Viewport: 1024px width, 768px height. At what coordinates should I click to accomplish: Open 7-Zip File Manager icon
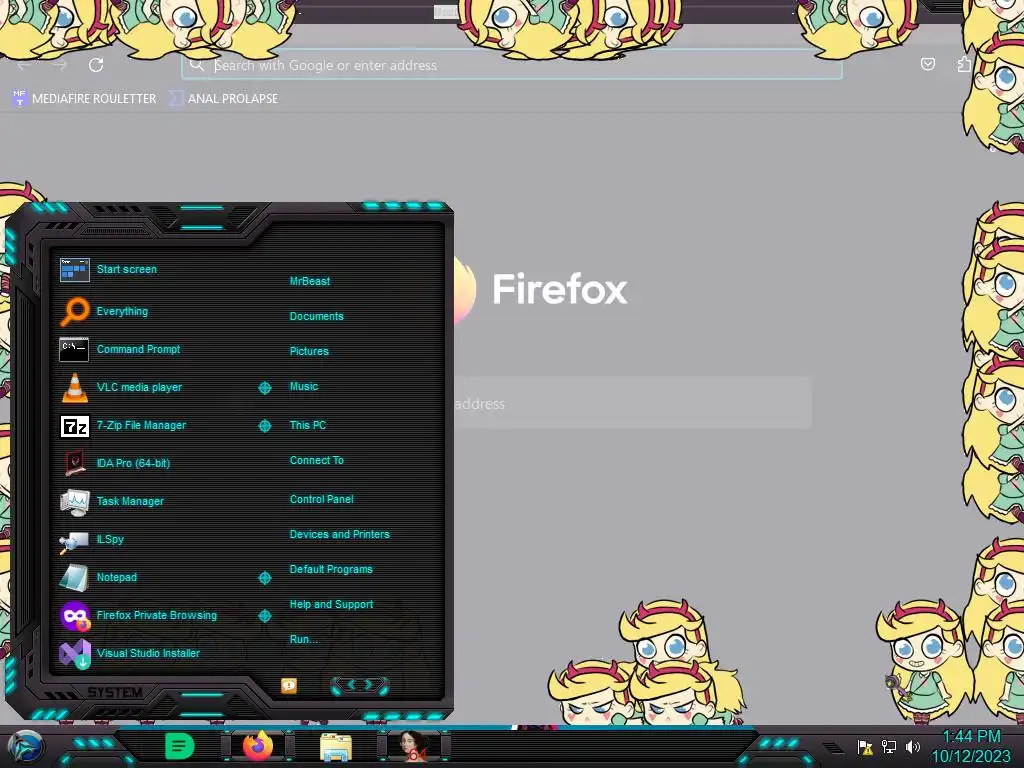click(74, 426)
